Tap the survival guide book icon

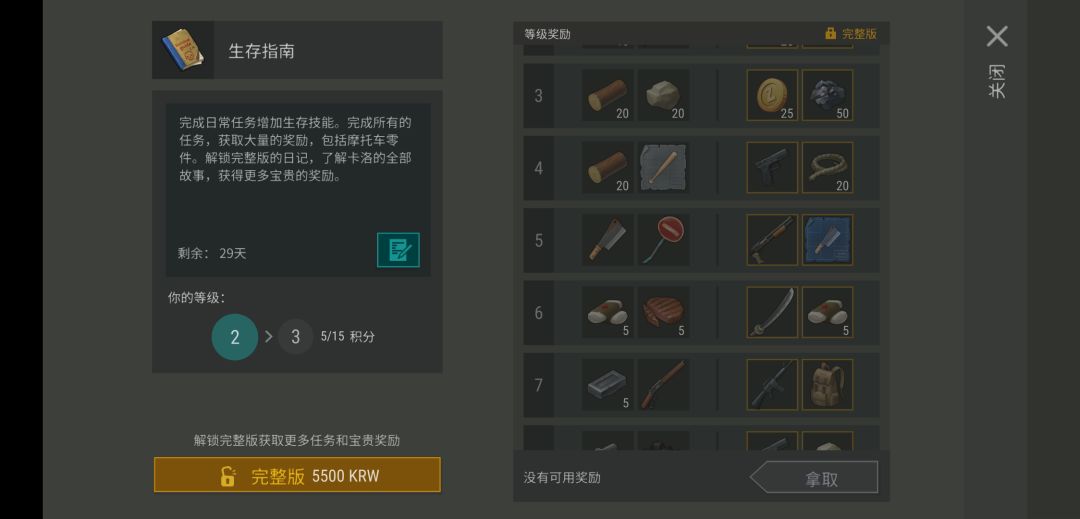click(183, 50)
